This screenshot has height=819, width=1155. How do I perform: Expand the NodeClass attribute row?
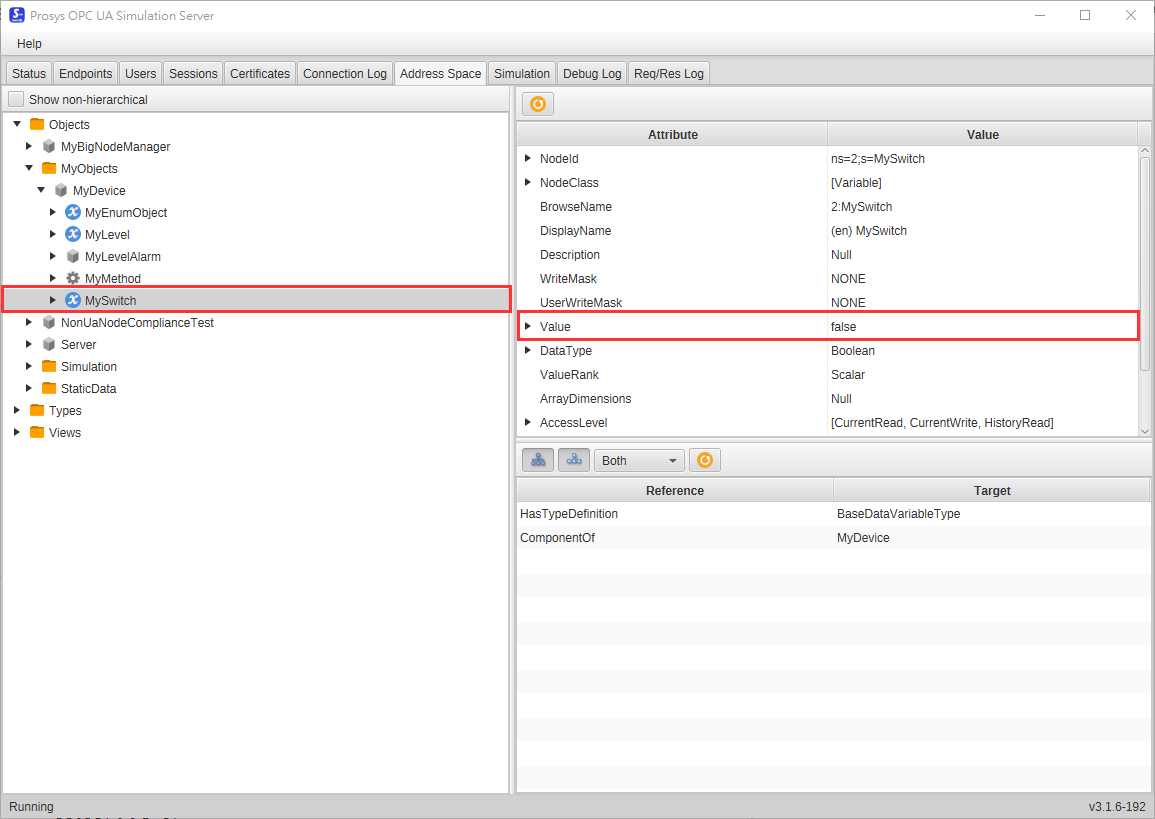[x=528, y=183]
